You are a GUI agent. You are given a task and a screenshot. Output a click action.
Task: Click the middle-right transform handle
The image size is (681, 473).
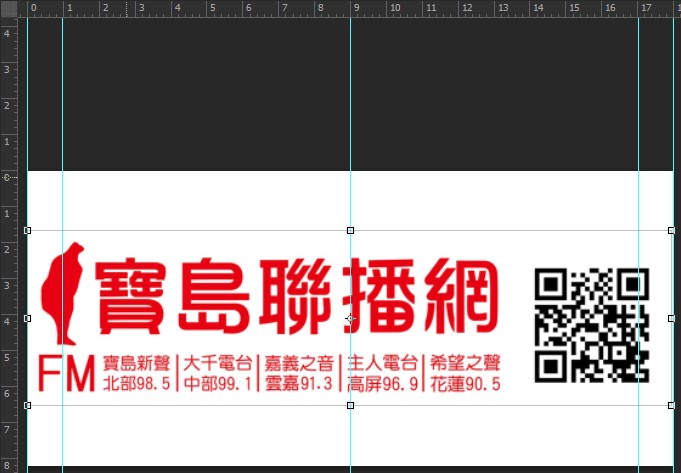tap(672, 318)
